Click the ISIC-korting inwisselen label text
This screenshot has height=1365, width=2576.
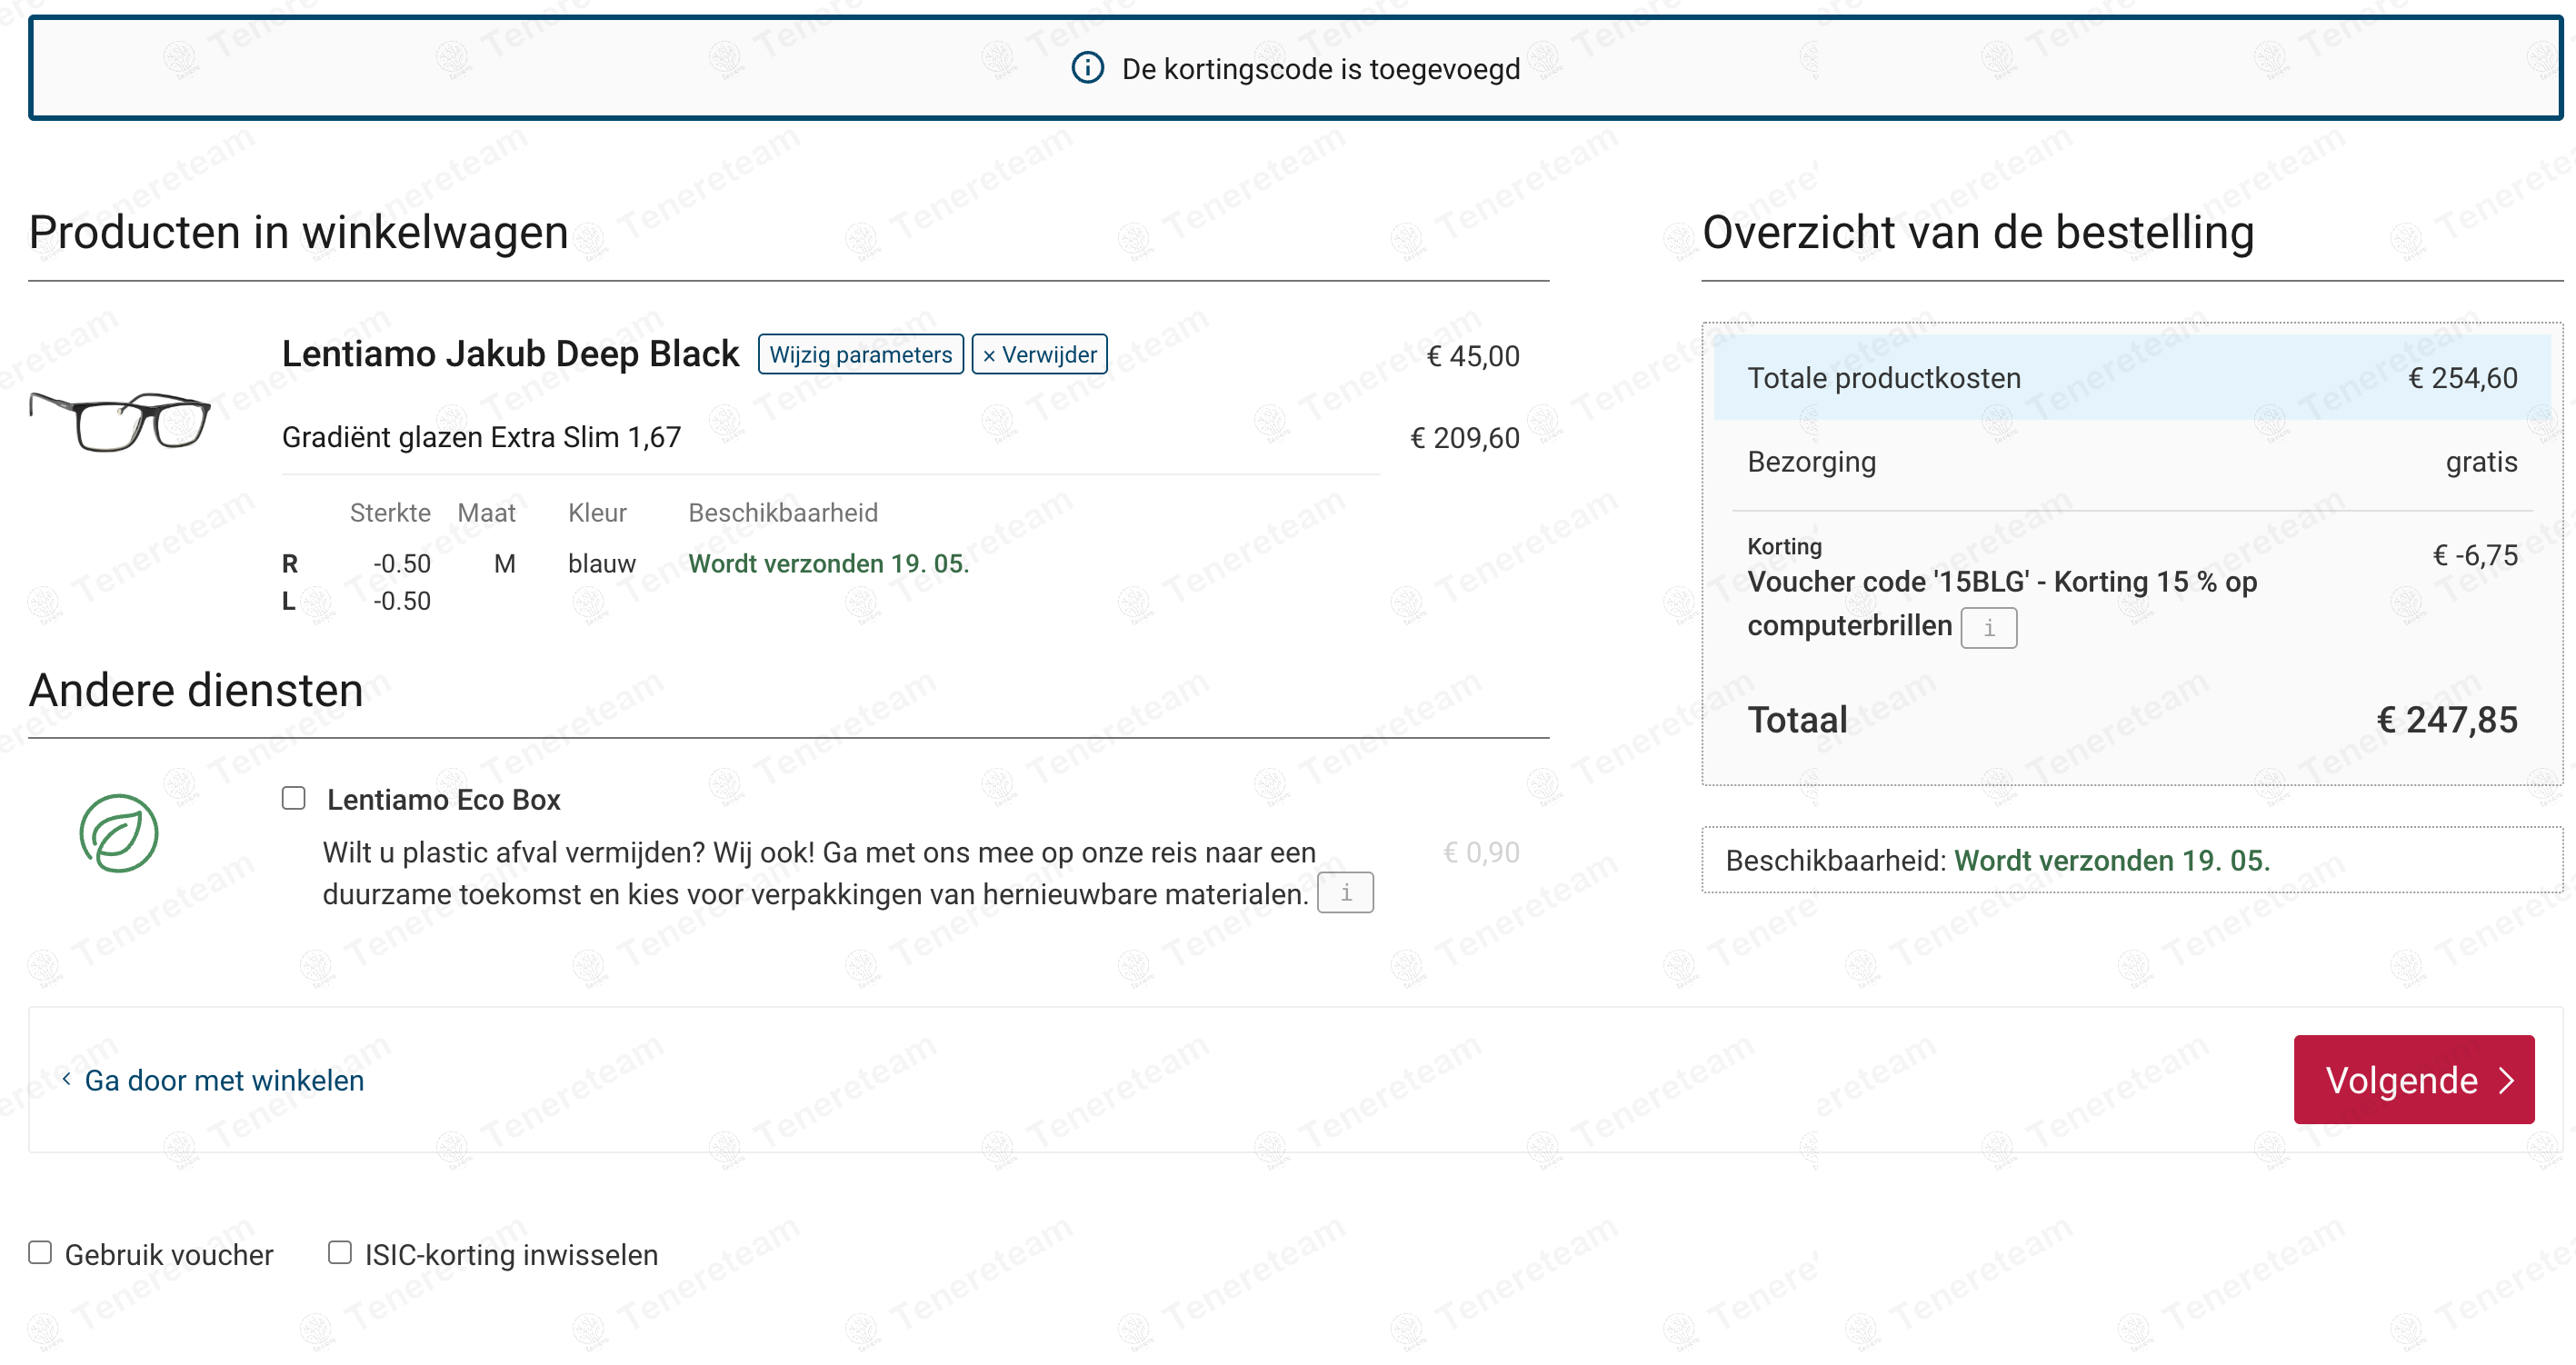511,1254
